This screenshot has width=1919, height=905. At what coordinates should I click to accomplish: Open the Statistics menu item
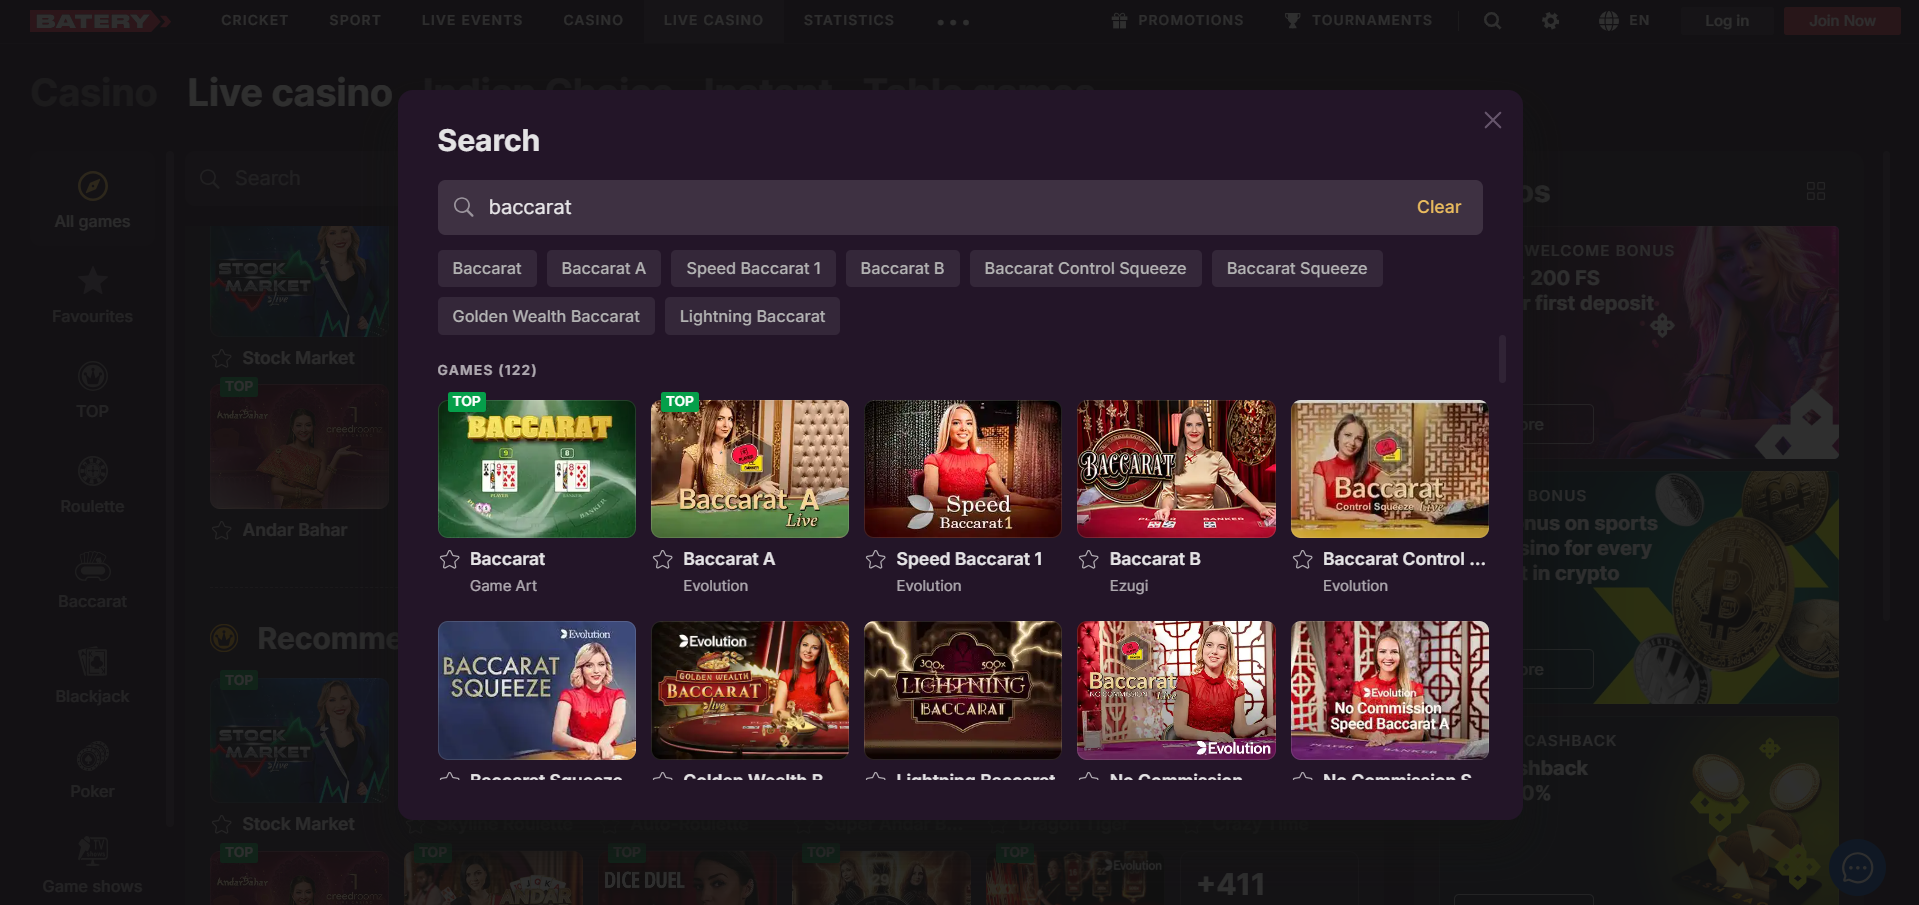(x=849, y=20)
